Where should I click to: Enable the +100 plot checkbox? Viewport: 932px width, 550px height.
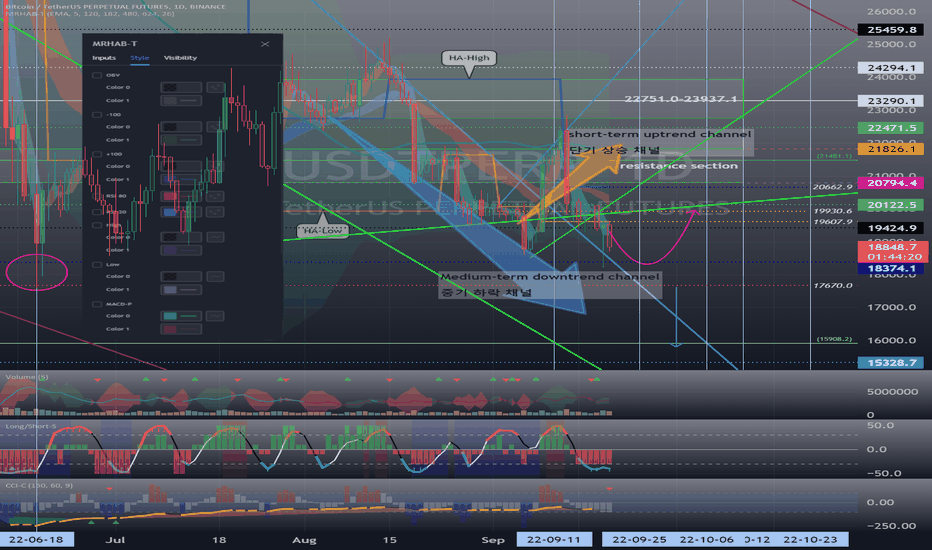coord(97,154)
